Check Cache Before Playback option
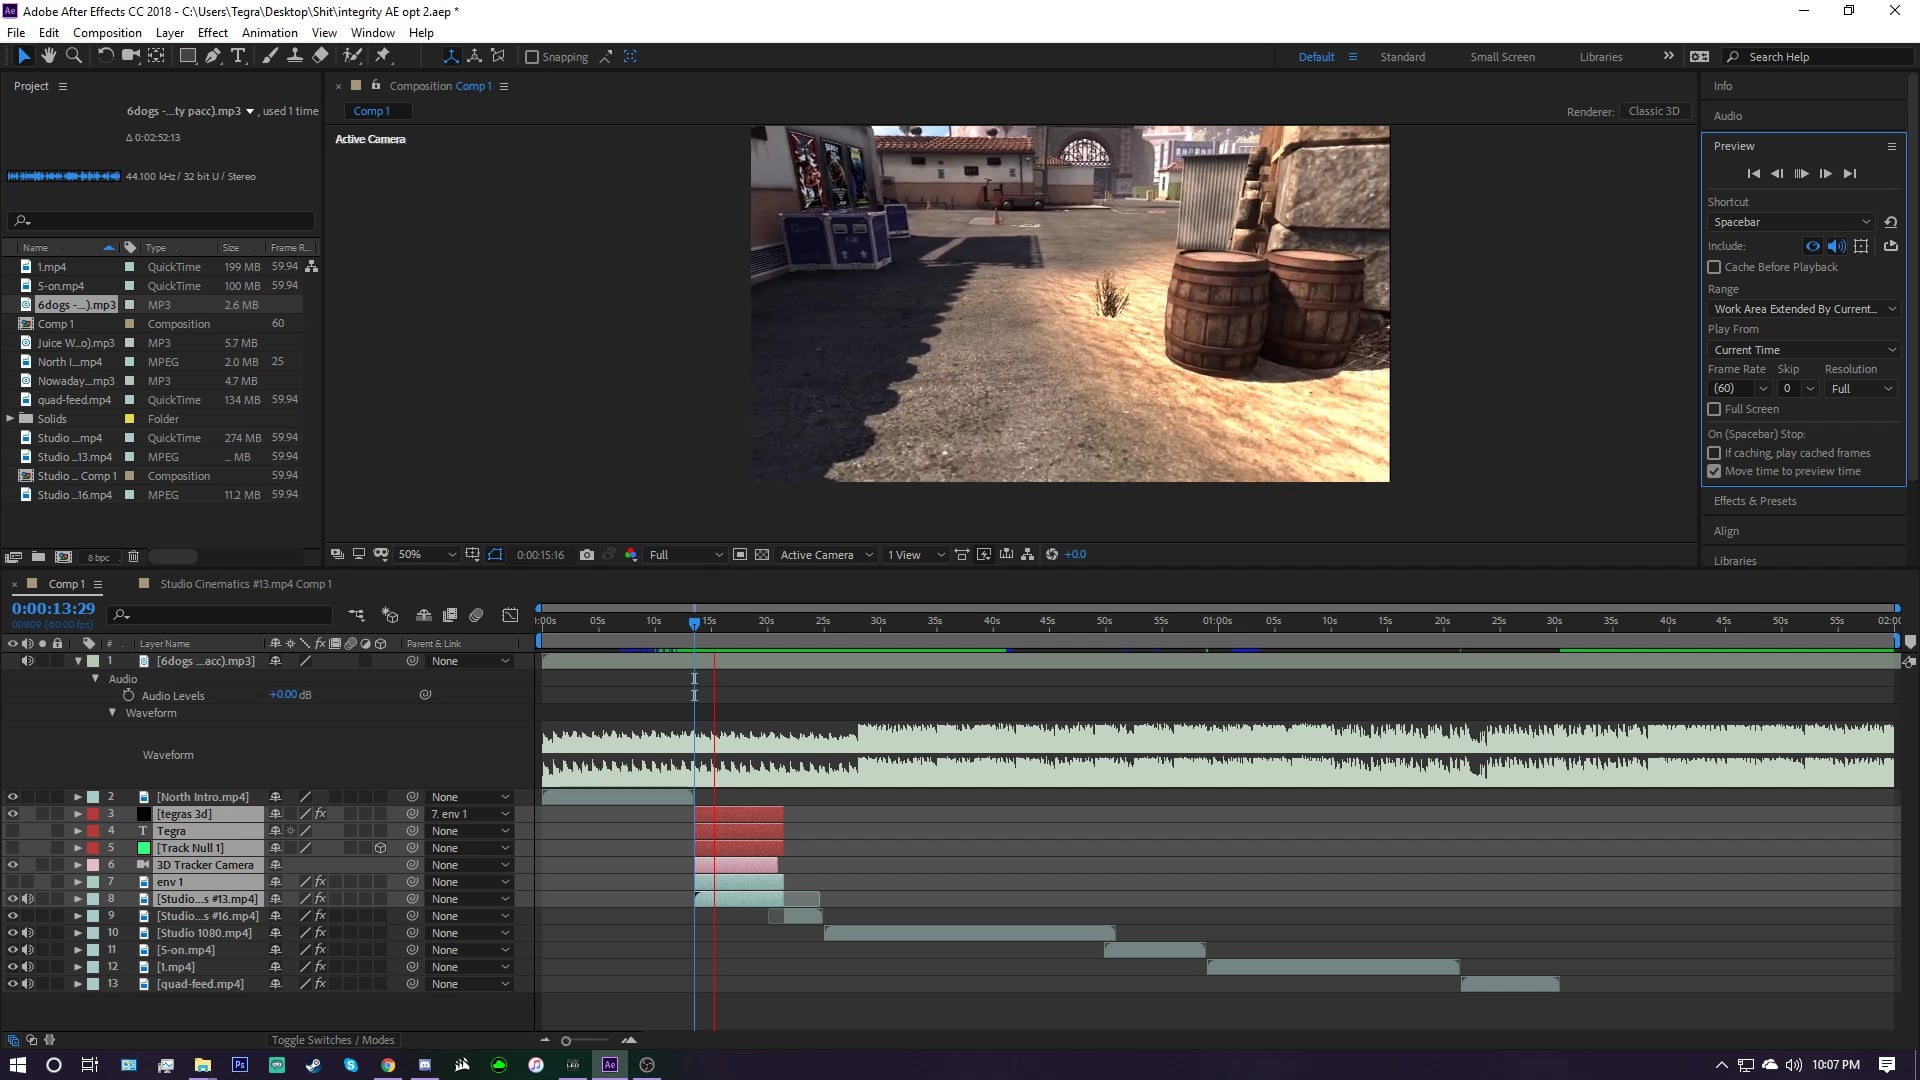Screen dimensions: 1920x1080 coord(1714,267)
